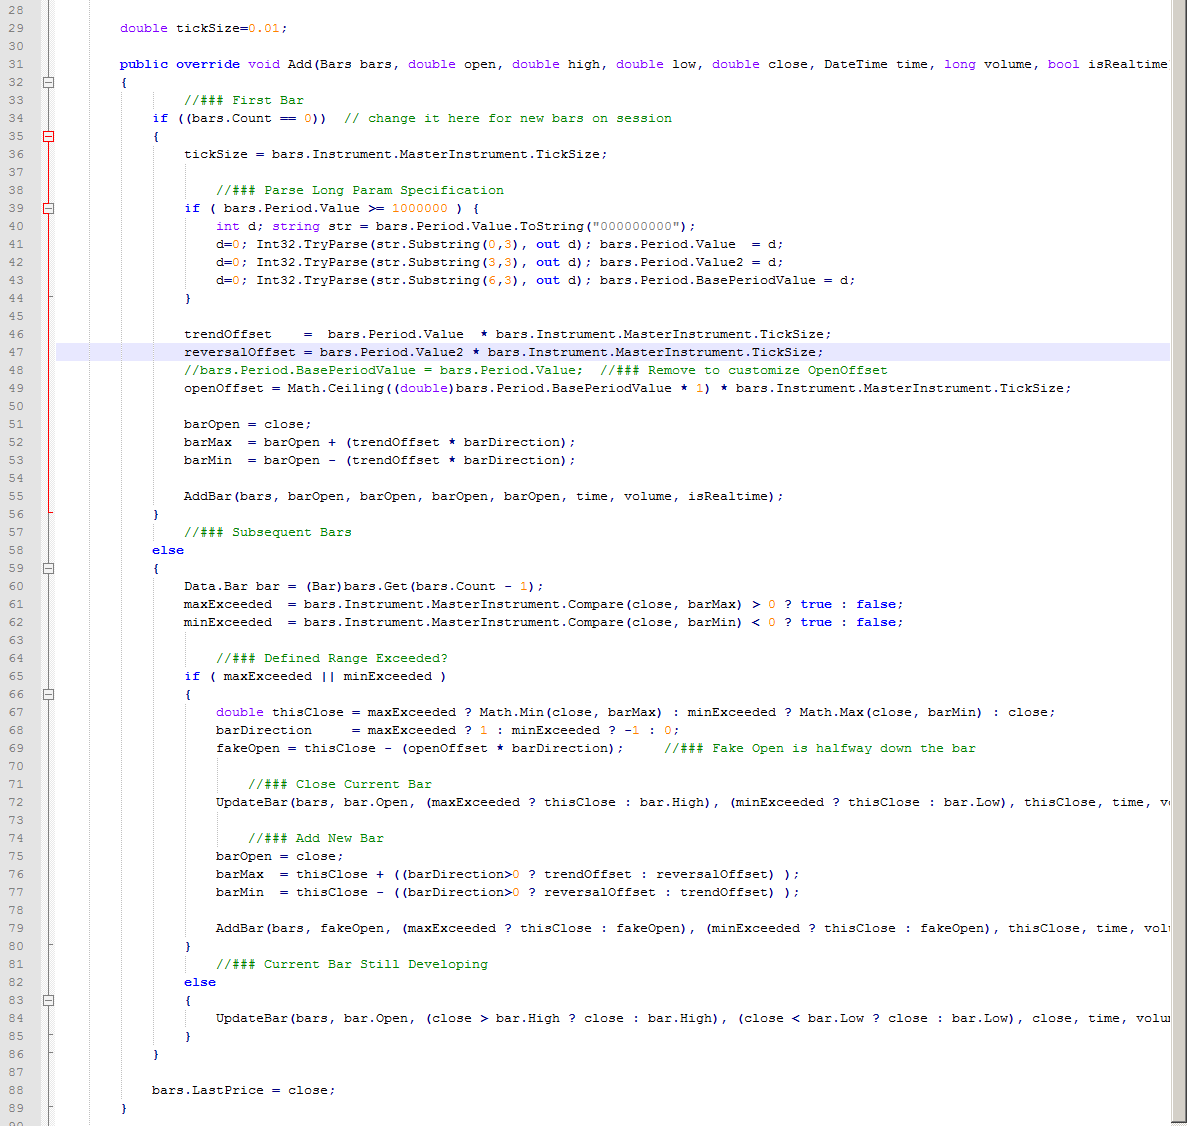Image resolution: width=1187 pixels, height=1126 pixels.
Task: Click 'if ( maxExceeded || minExceeded )' statement
Action: [x=316, y=676]
